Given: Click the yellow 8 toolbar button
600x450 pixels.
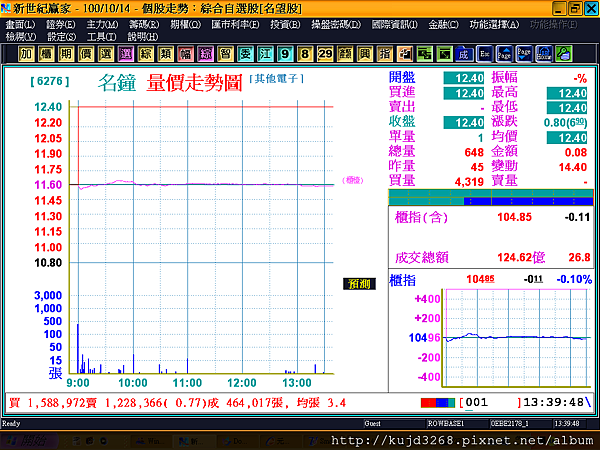Looking at the screenshot, I should (305, 54).
